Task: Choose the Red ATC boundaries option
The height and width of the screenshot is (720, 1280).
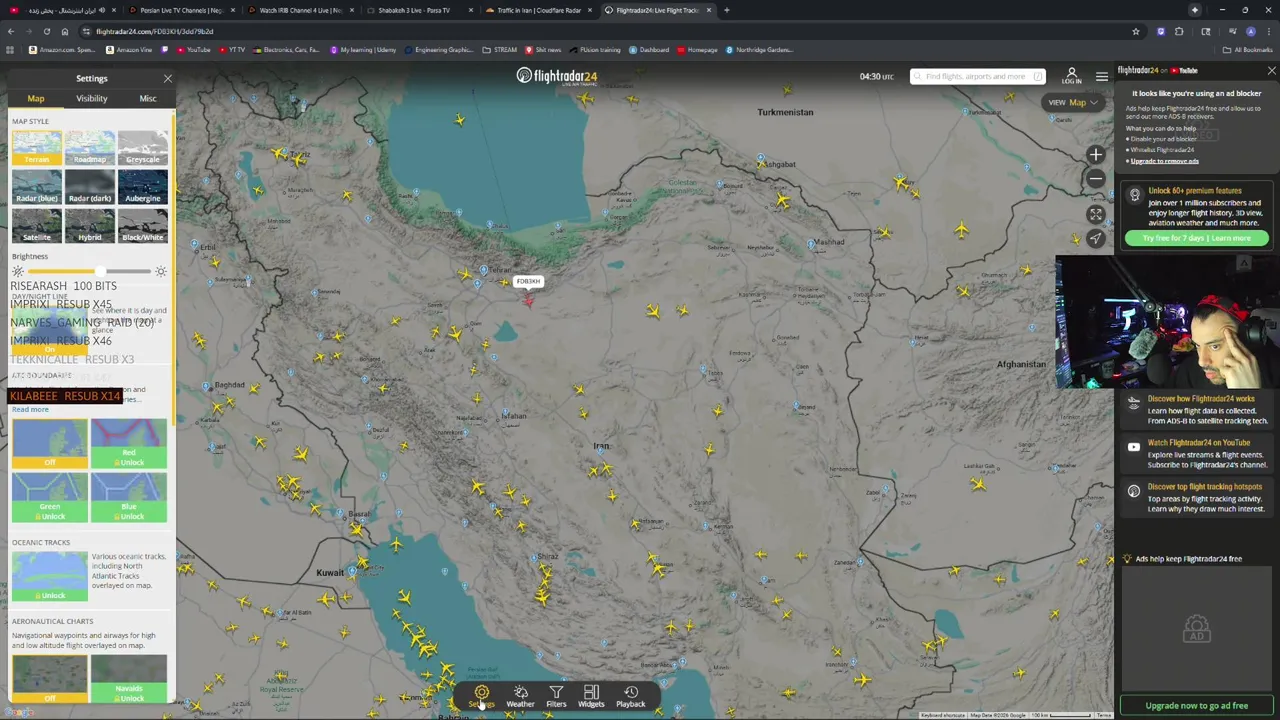Action: pyautogui.click(x=129, y=444)
